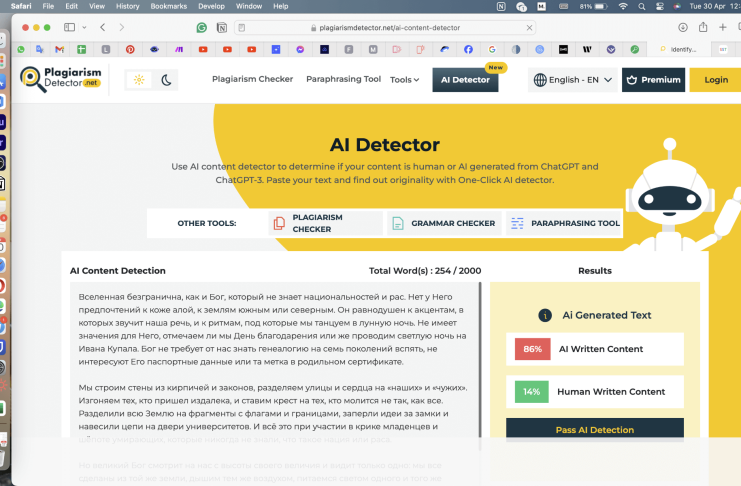This screenshot has width=741, height=486.
Task: Click the URL address field
Action: tap(385, 28)
